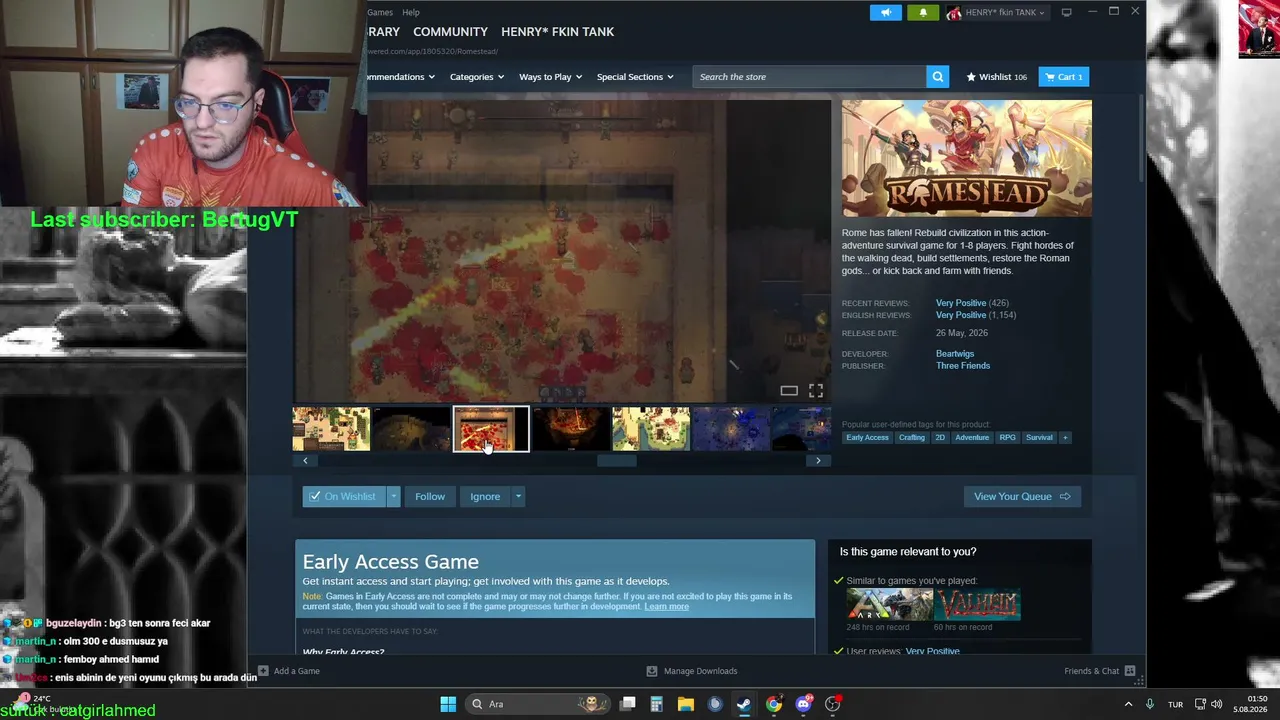Expand the HENRY* fkin TANK account menu
The height and width of the screenshot is (720, 1280).
1005,13
